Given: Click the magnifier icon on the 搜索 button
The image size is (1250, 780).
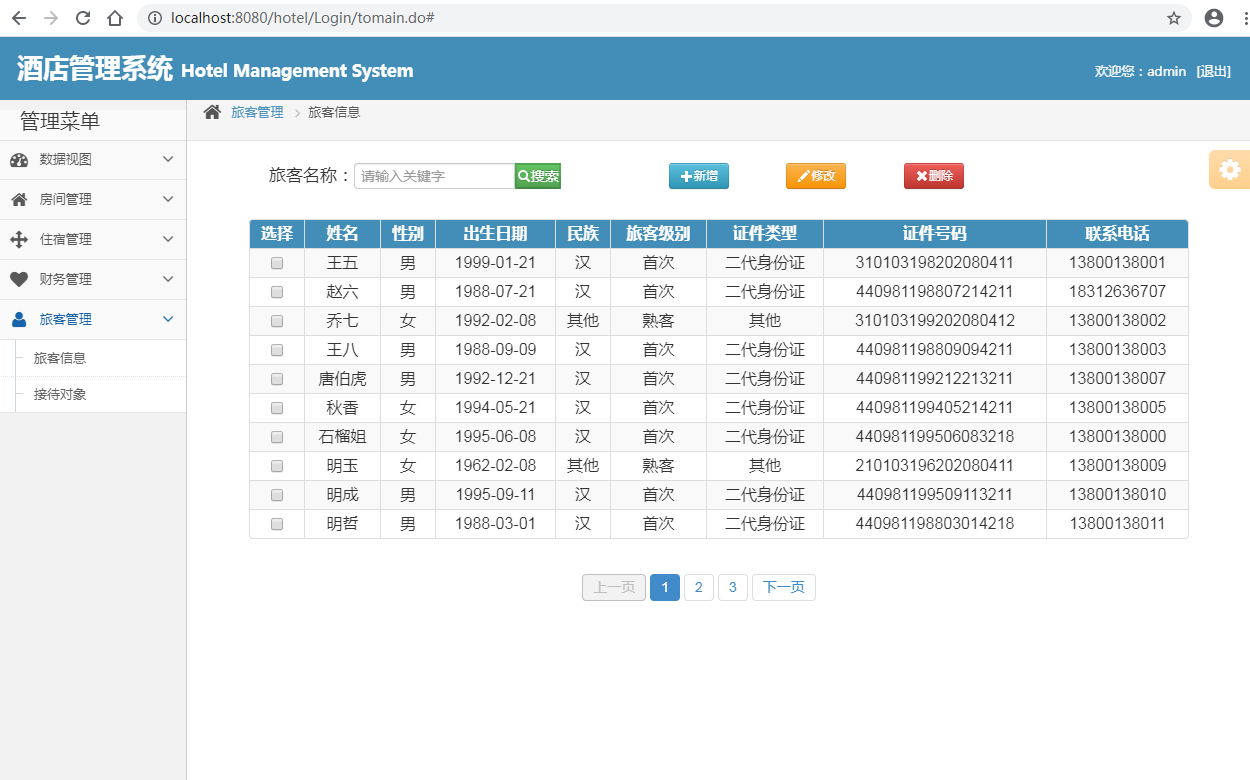Looking at the screenshot, I should point(524,175).
